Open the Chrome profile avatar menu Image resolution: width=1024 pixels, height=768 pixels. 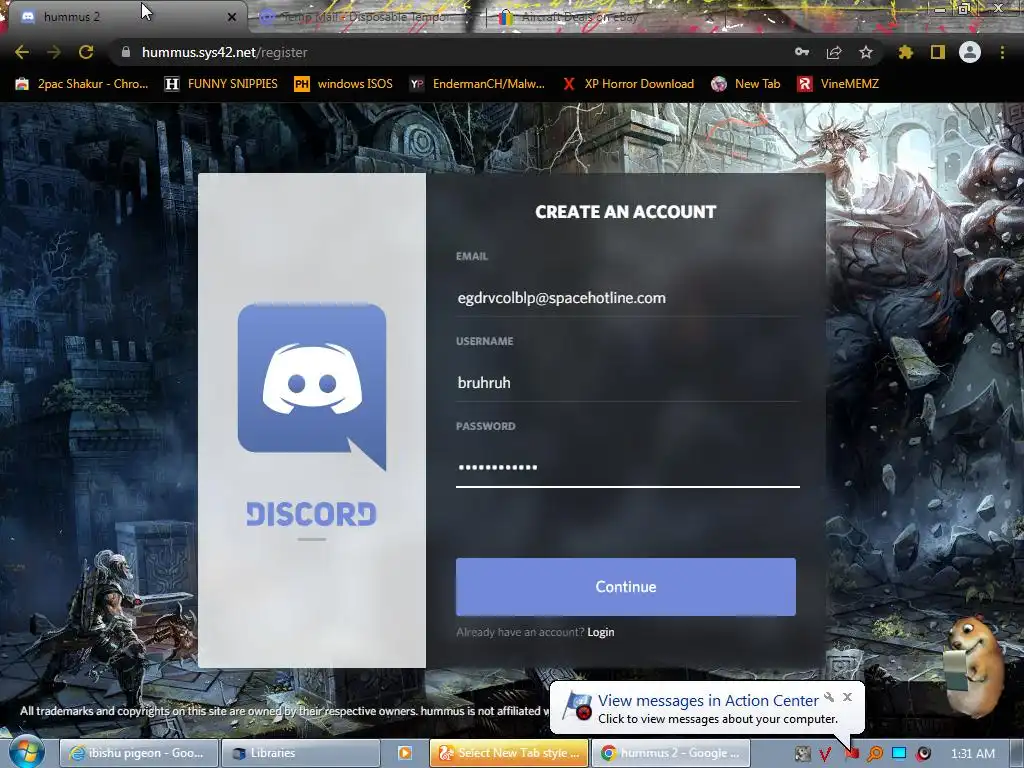pos(970,52)
